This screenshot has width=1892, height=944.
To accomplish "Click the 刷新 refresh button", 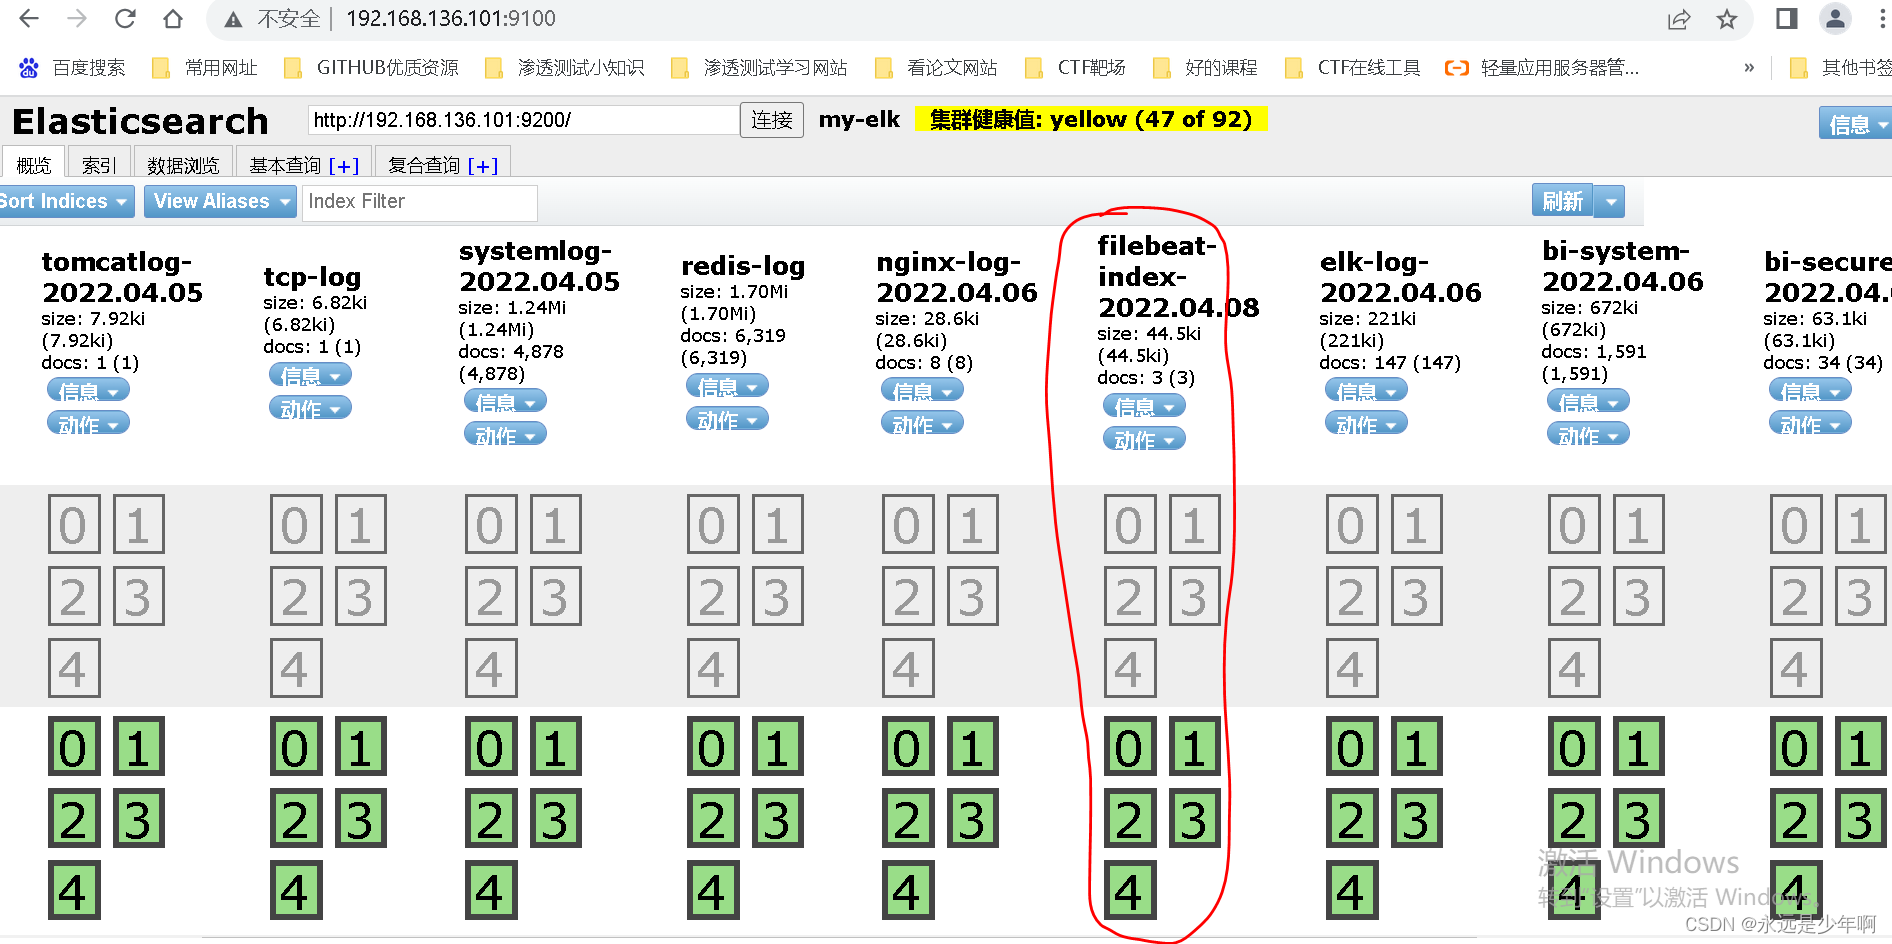I will point(1562,201).
